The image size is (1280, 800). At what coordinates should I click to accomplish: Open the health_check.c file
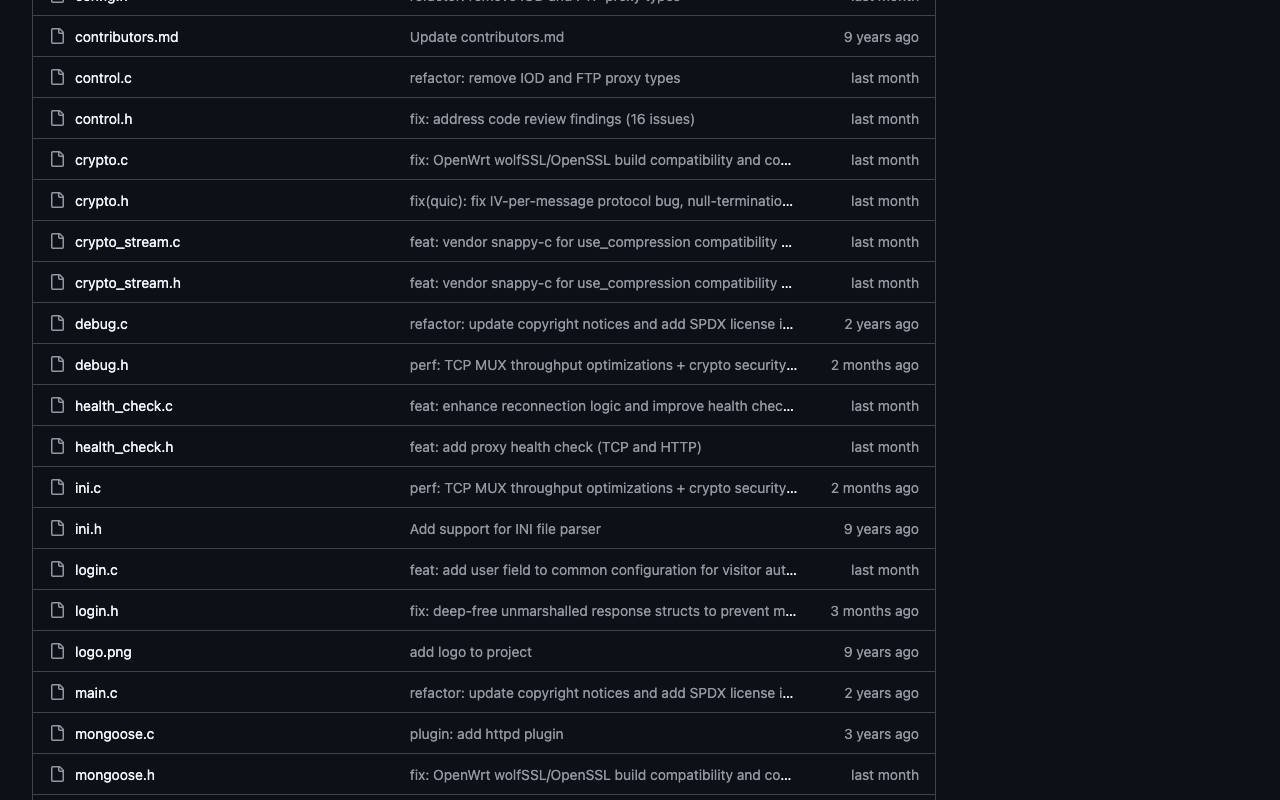[124, 406]
